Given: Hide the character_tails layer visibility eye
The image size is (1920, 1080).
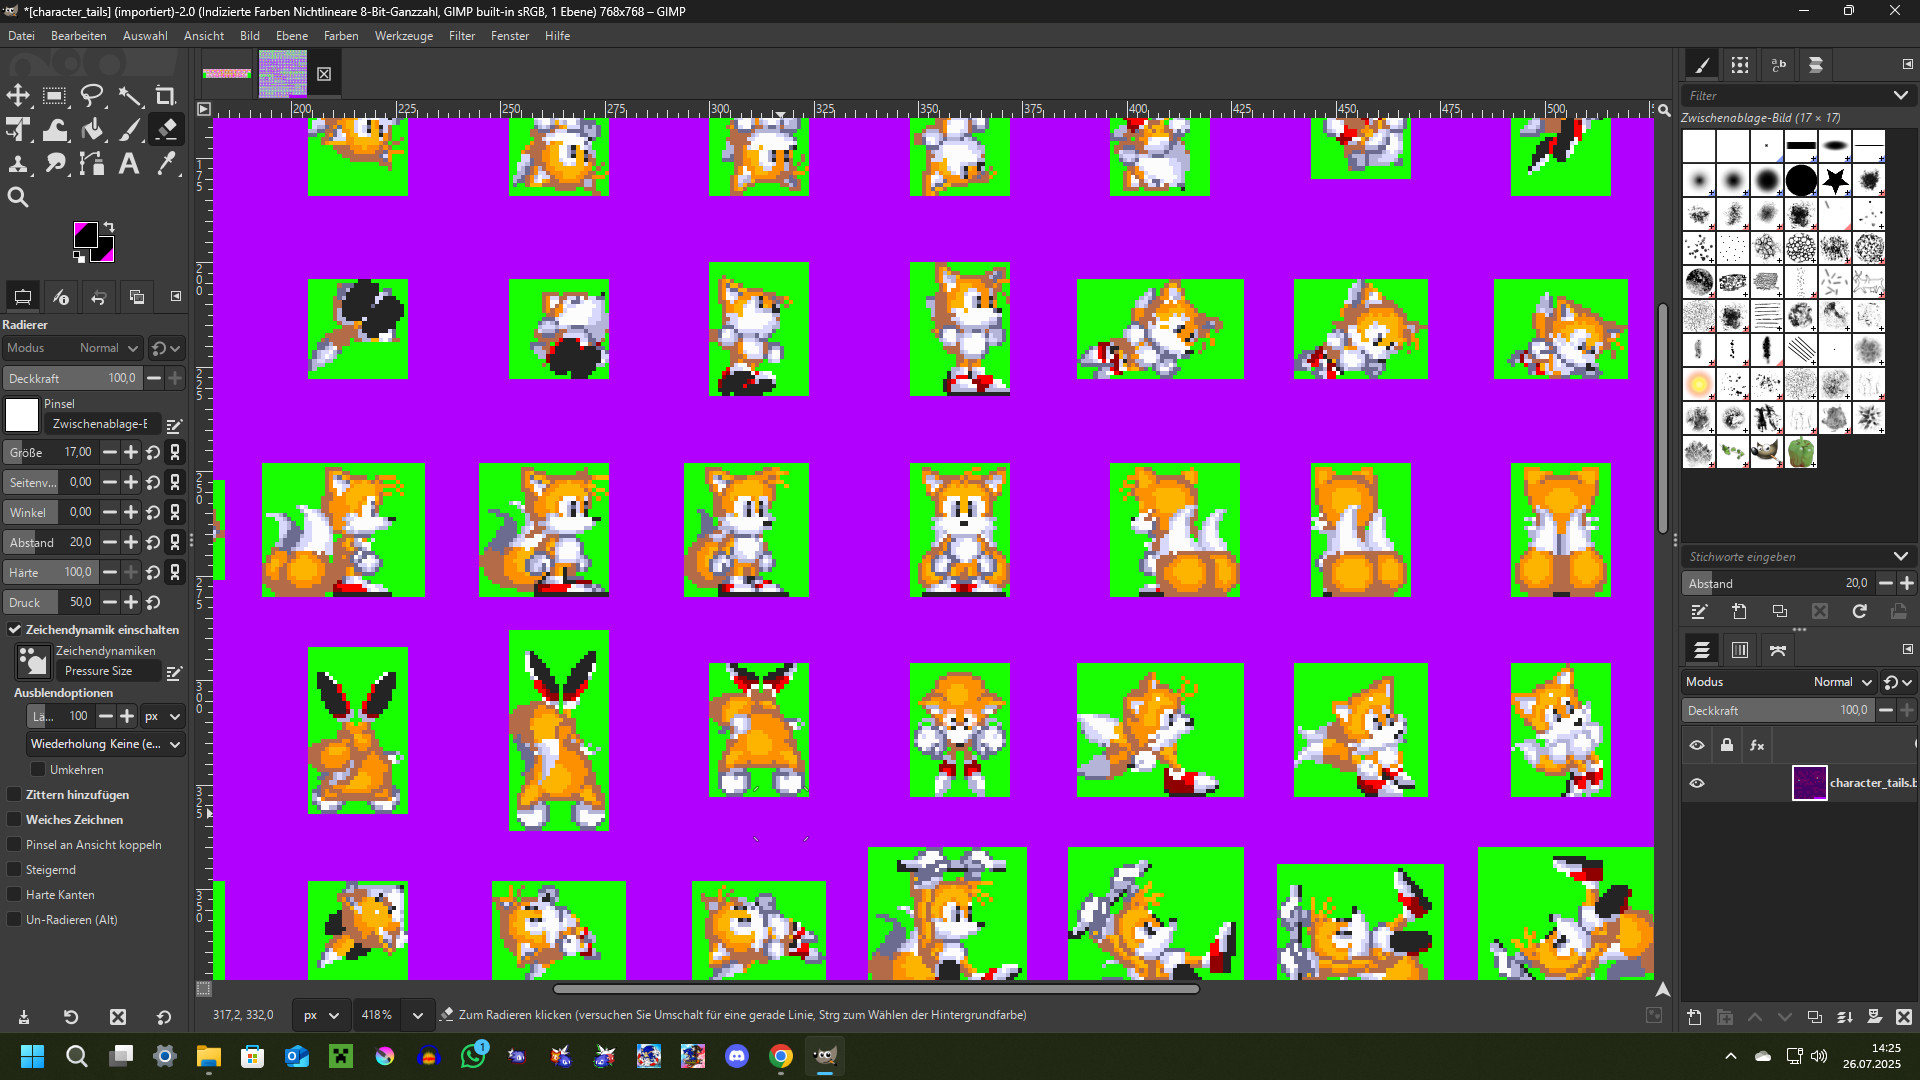Looking at the screenshot, I should click(x=1697, y=783).
